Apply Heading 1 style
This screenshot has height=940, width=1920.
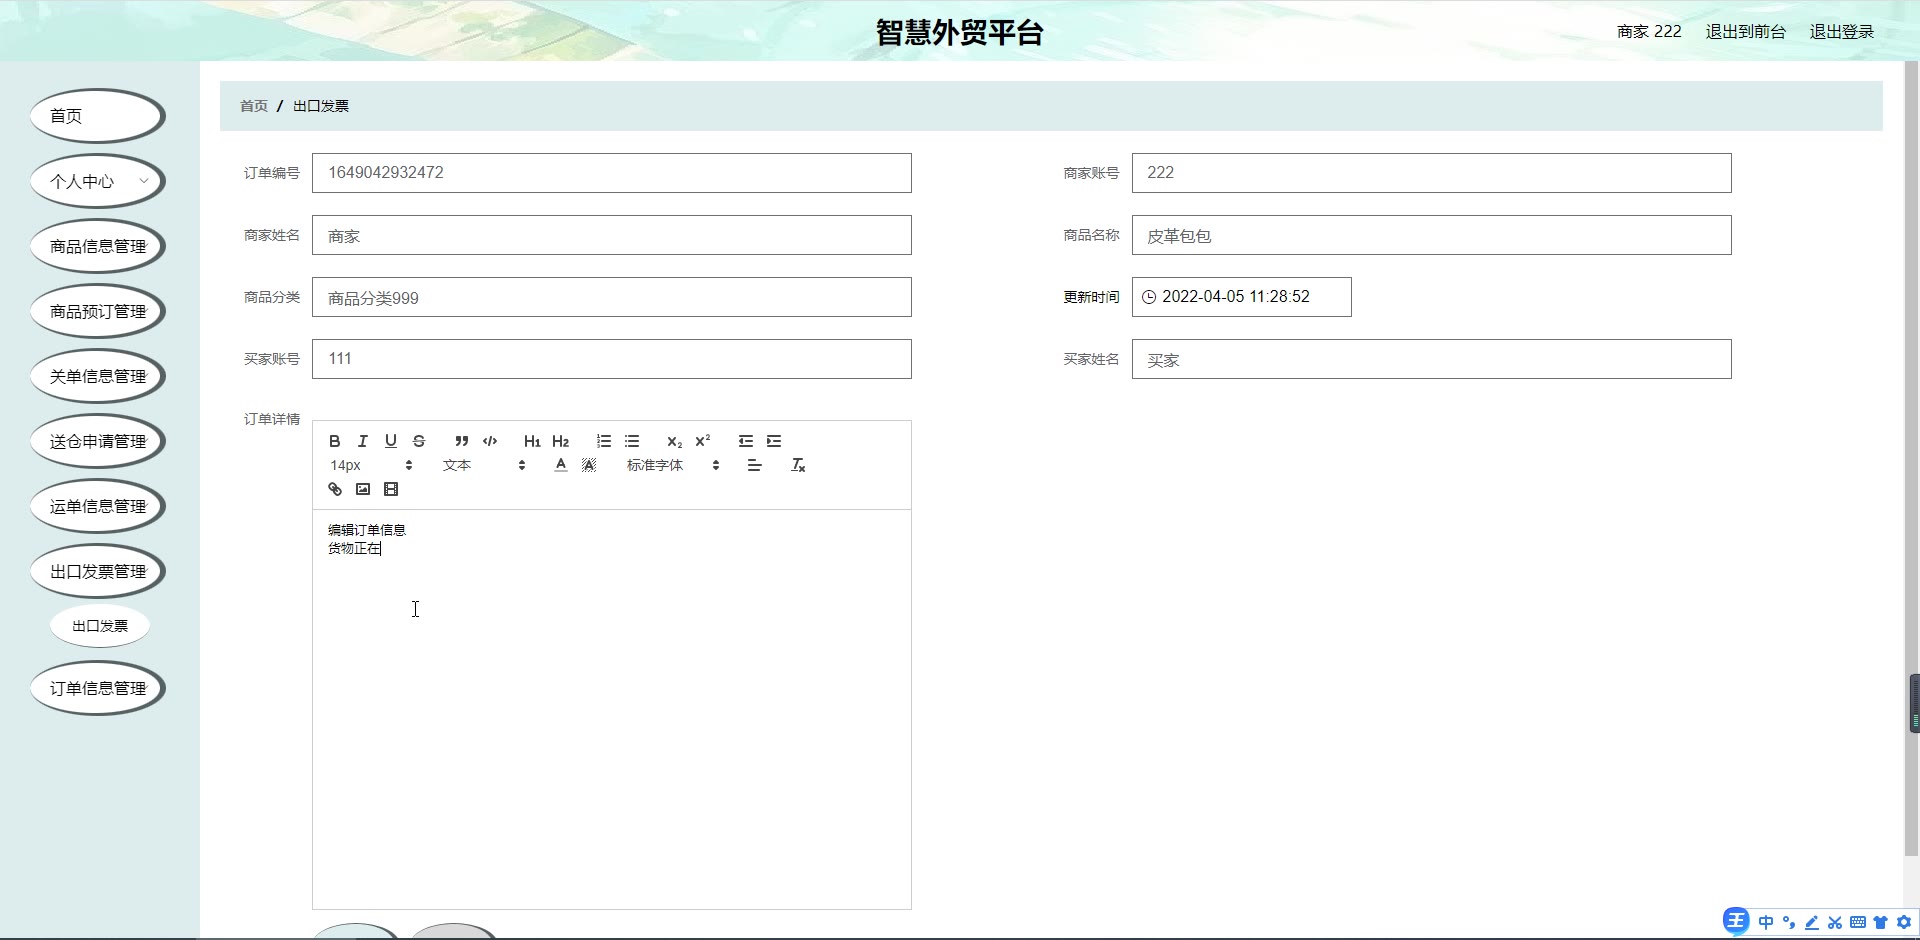coord(532,441)
